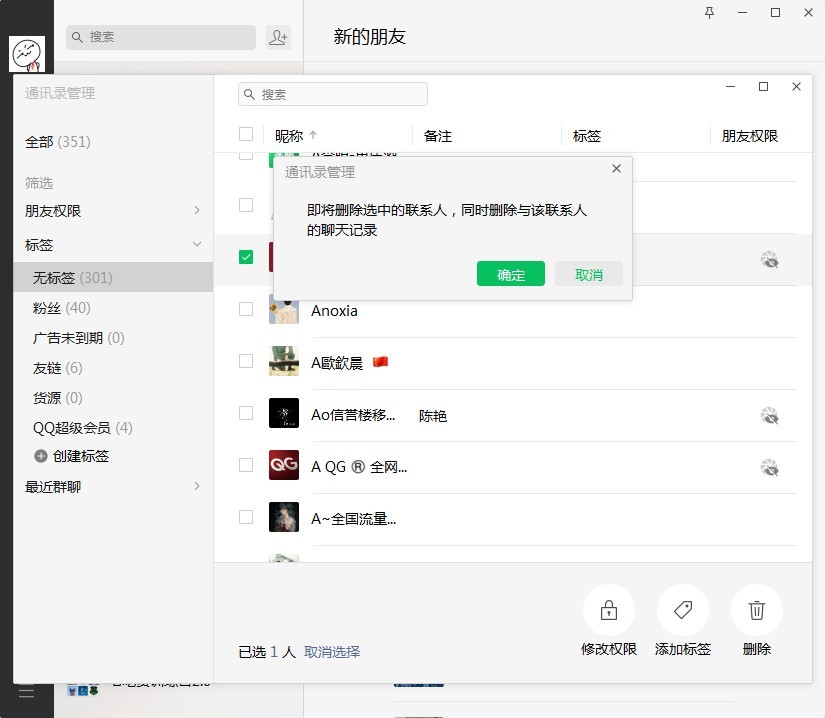Confirm deletion with 确定 button

coord(510,274)
